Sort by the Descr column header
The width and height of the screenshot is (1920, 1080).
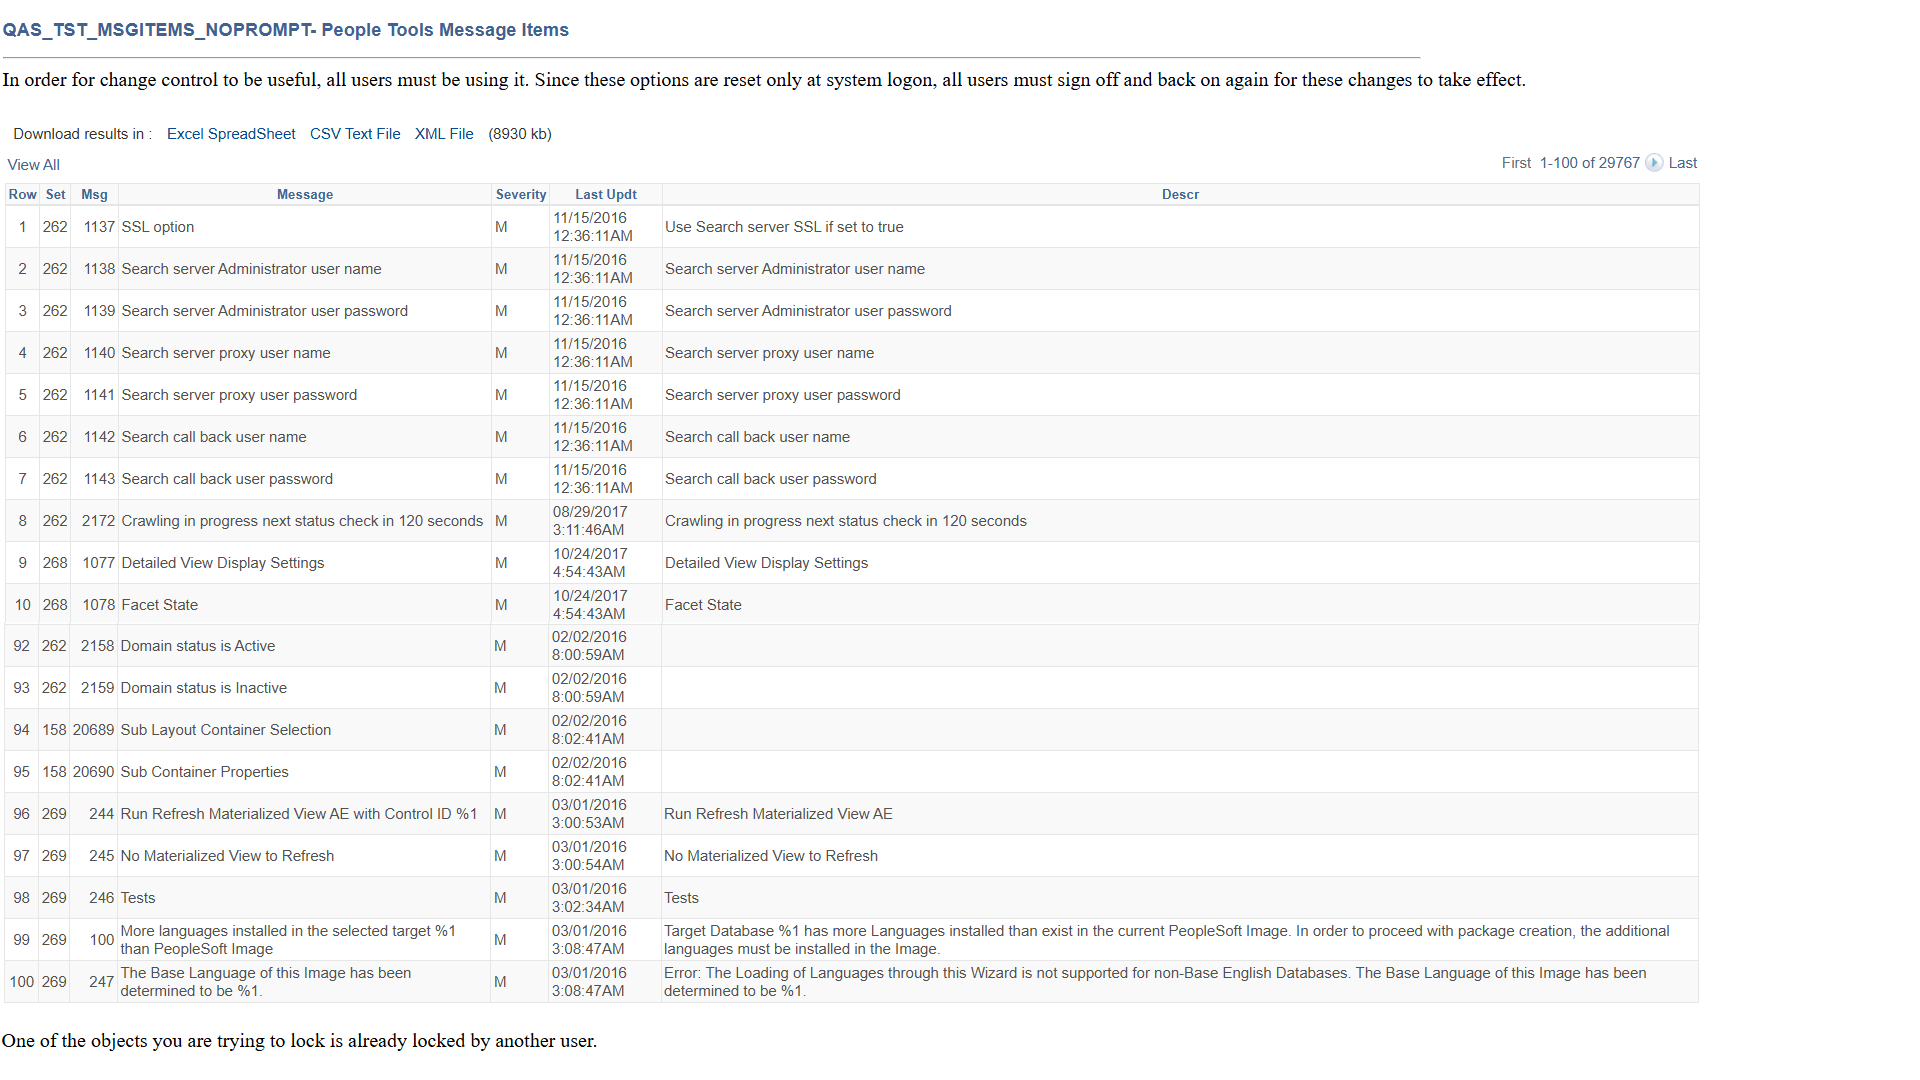click(1180, 194)
